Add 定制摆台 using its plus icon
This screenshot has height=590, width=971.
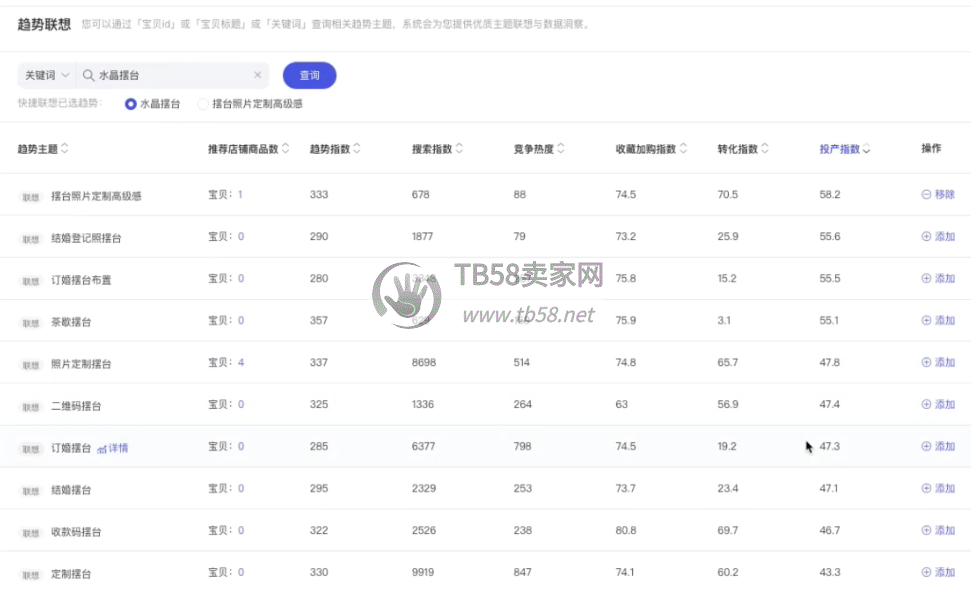click(x=926, y=573)
